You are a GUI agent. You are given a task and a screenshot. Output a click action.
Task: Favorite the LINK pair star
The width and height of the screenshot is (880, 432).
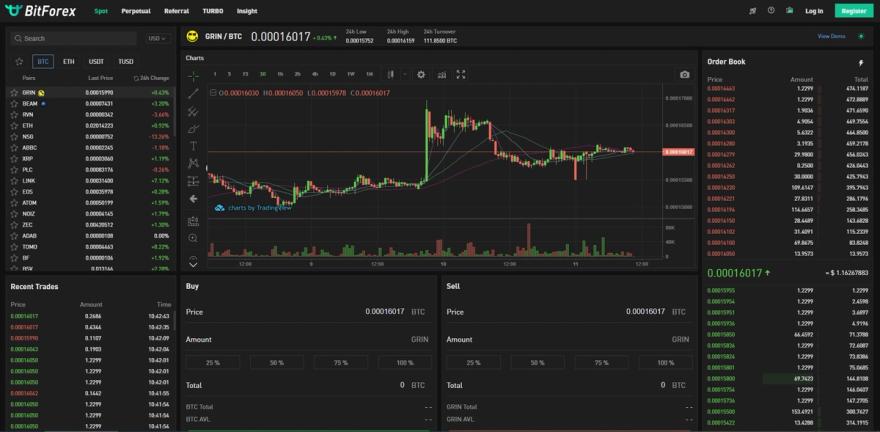[x=14, y=181]
